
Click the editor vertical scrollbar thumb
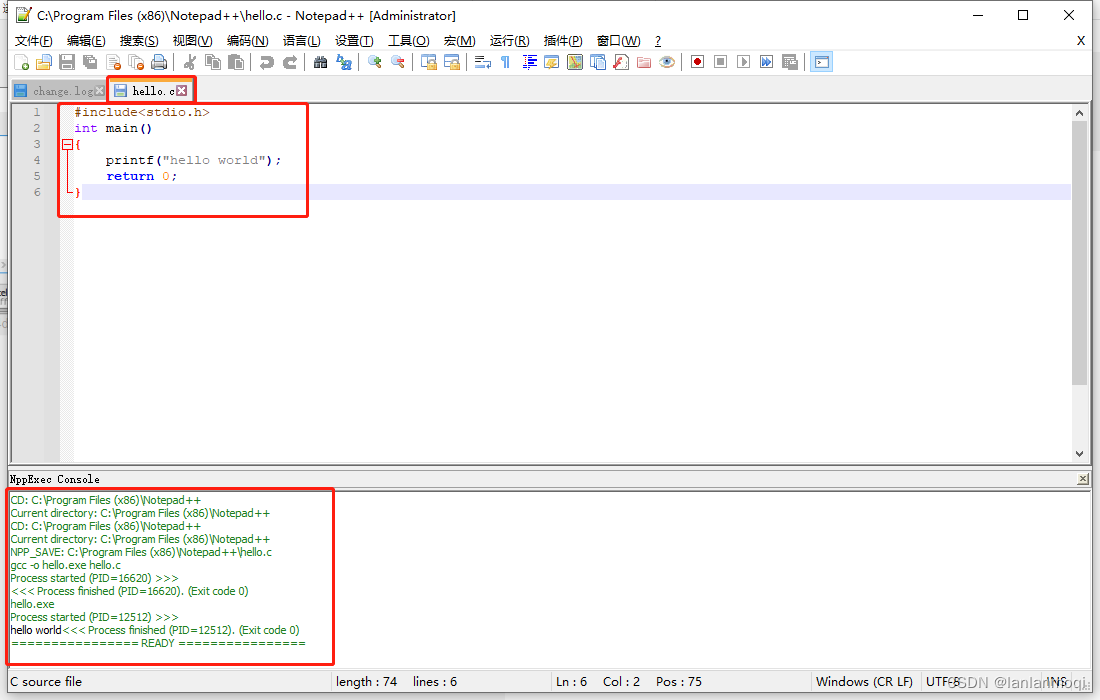pyautogui.click(x=1079, y=253)
